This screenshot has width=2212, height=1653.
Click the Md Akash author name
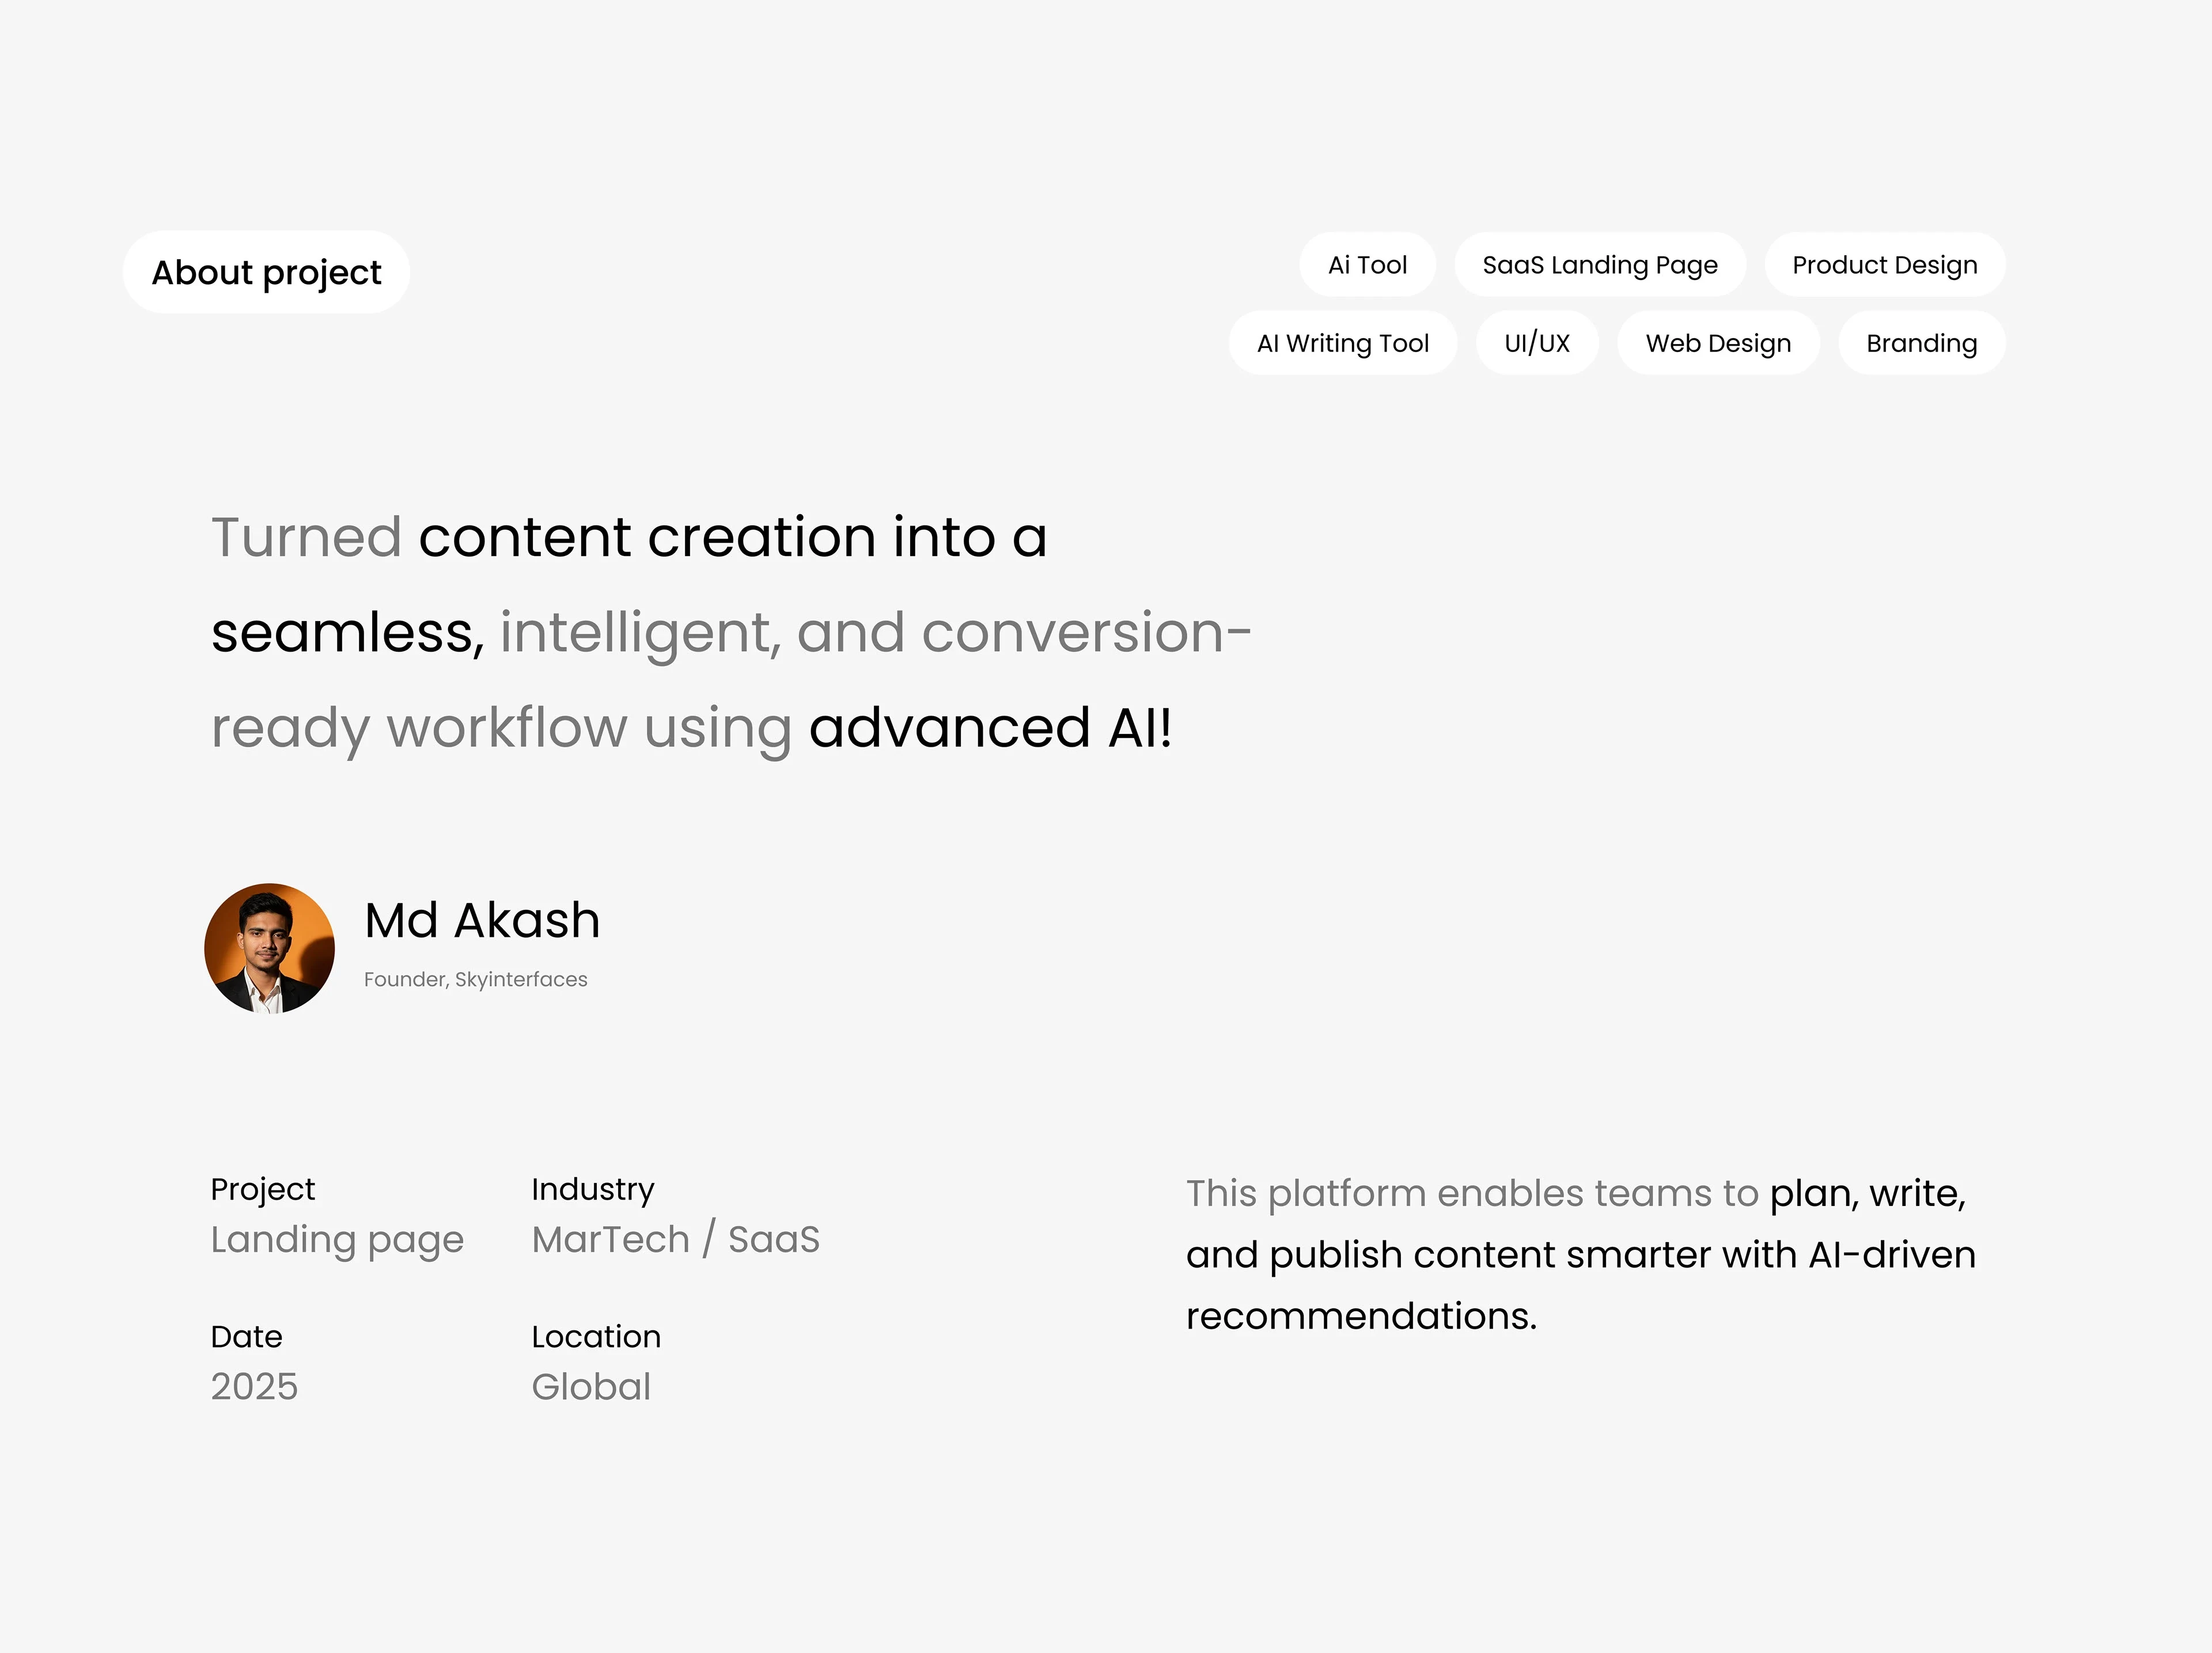(x=482, y=920)
